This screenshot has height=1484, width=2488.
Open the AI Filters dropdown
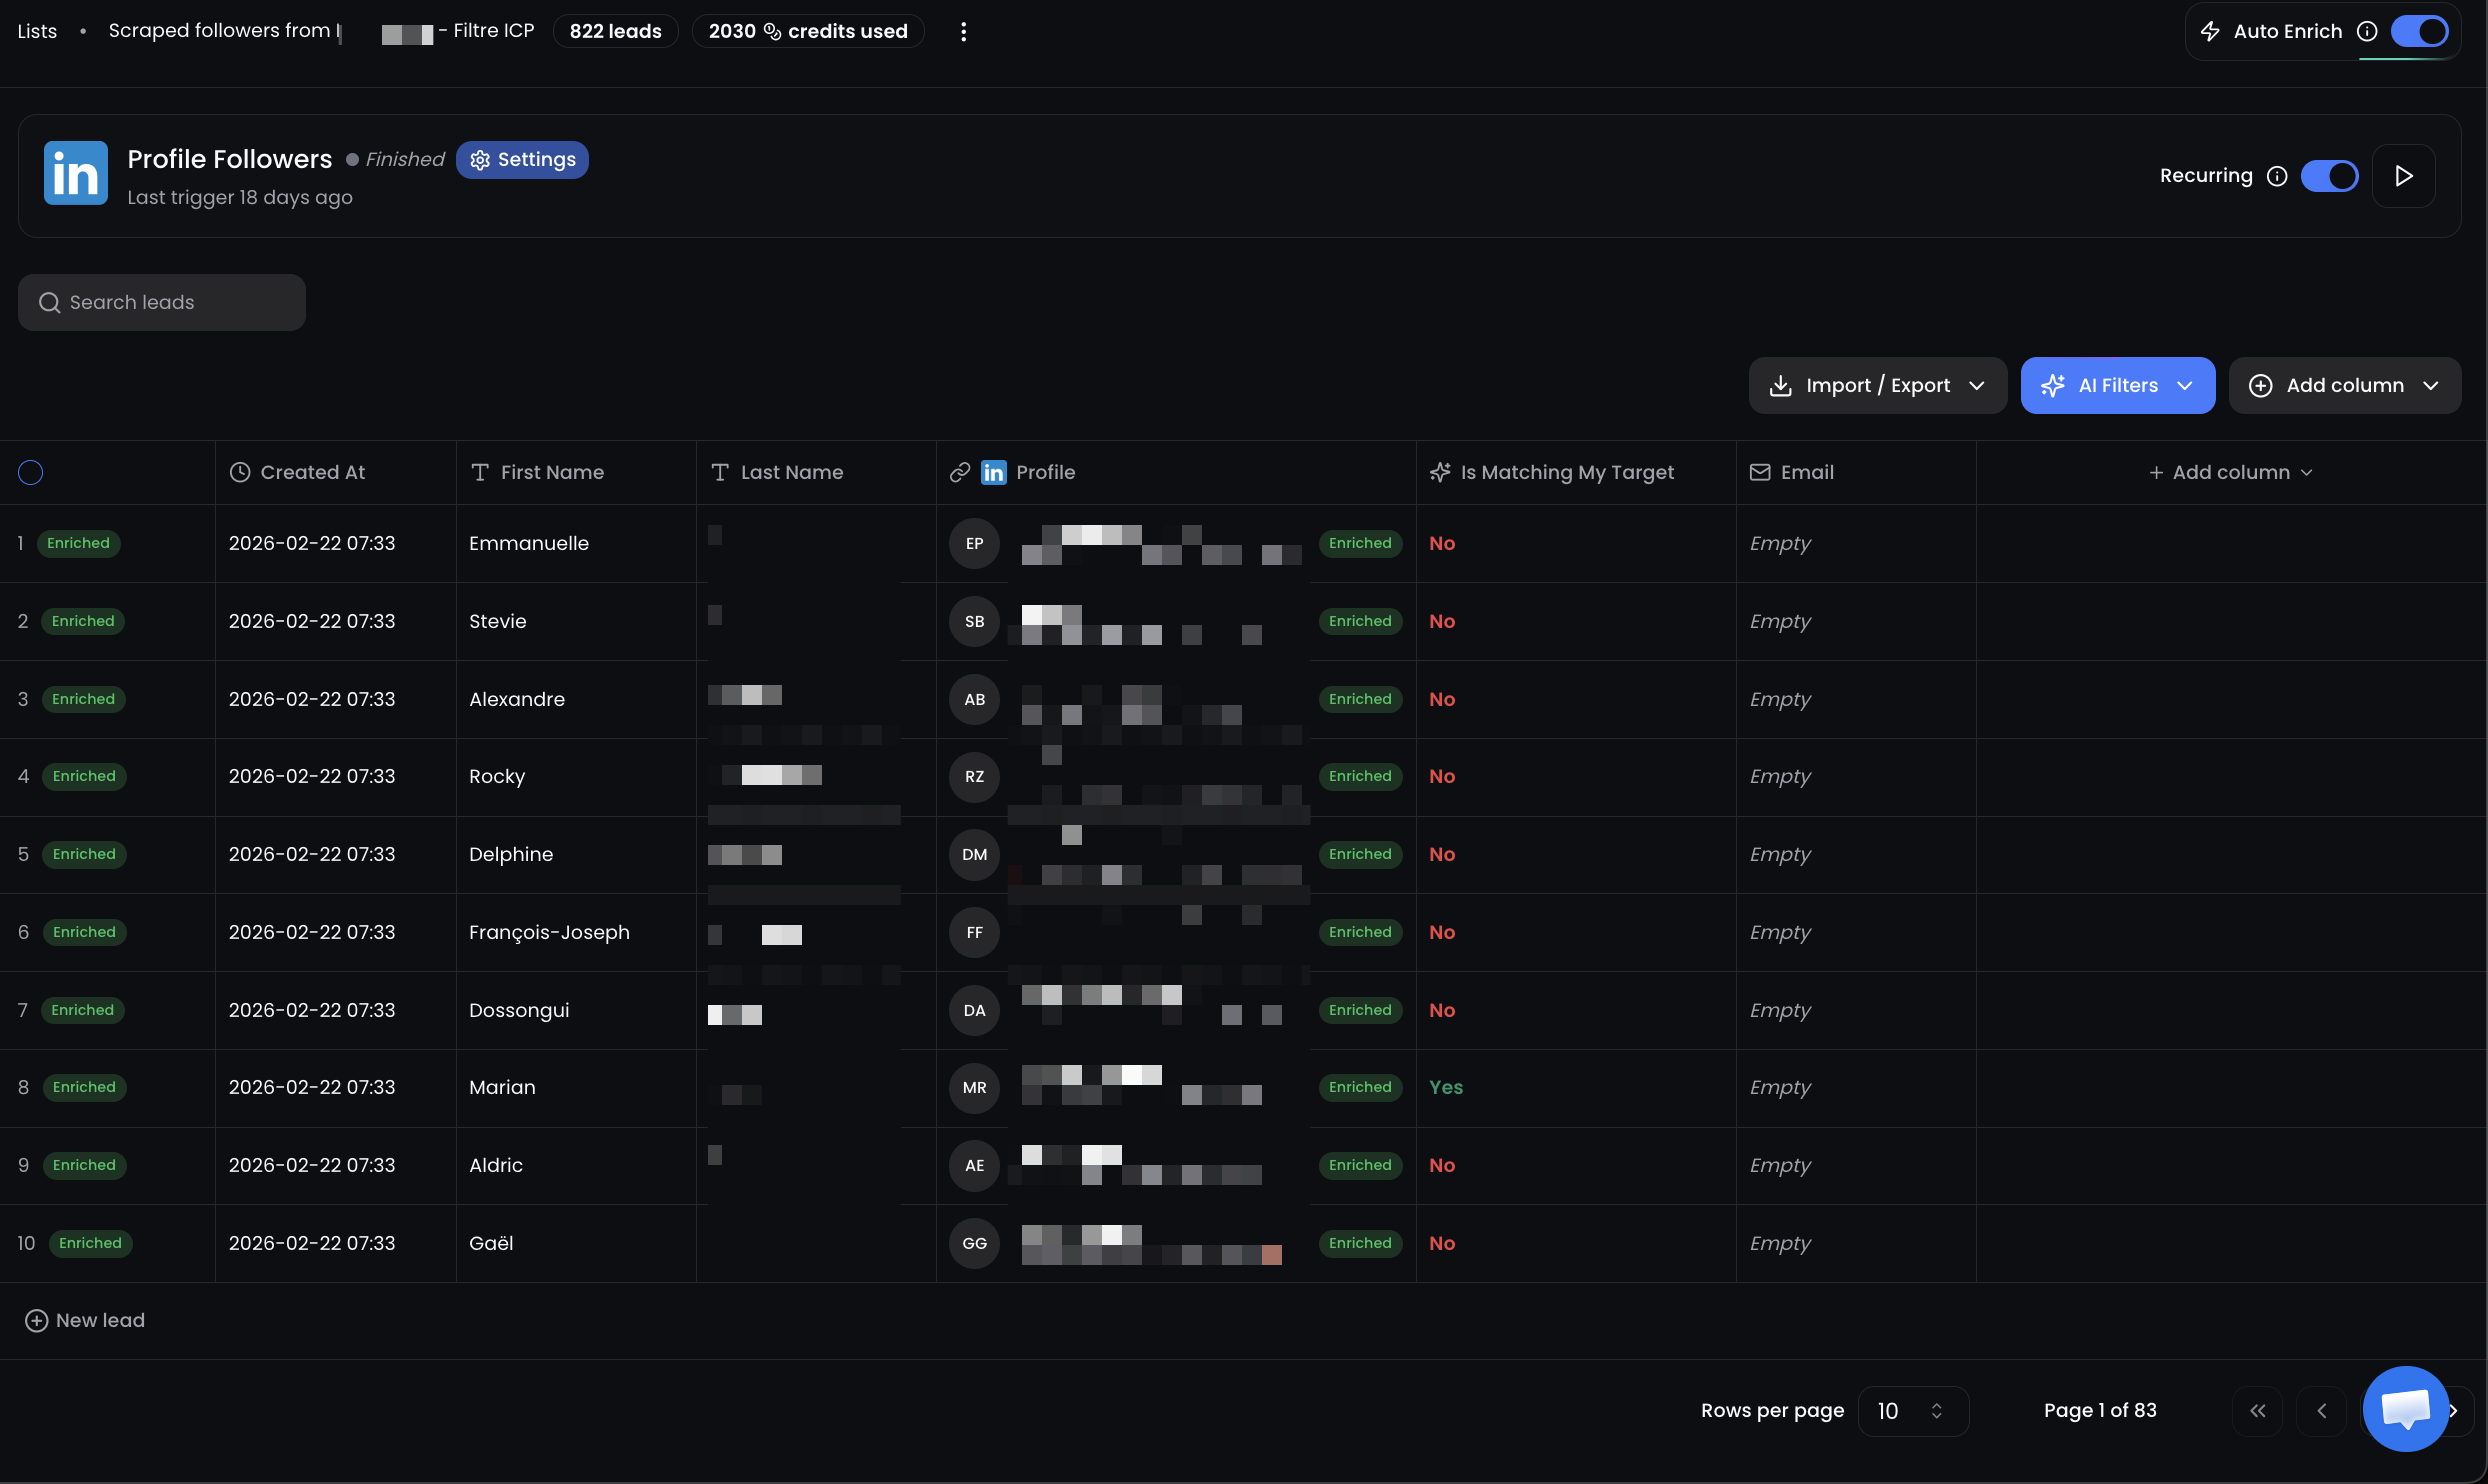(2117, 386)
